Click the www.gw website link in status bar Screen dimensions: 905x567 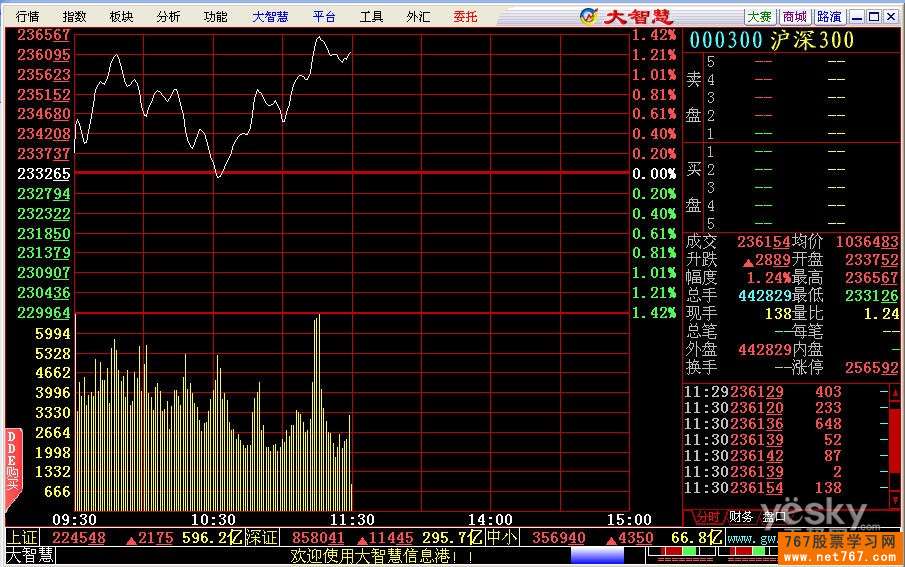(752, 539)
